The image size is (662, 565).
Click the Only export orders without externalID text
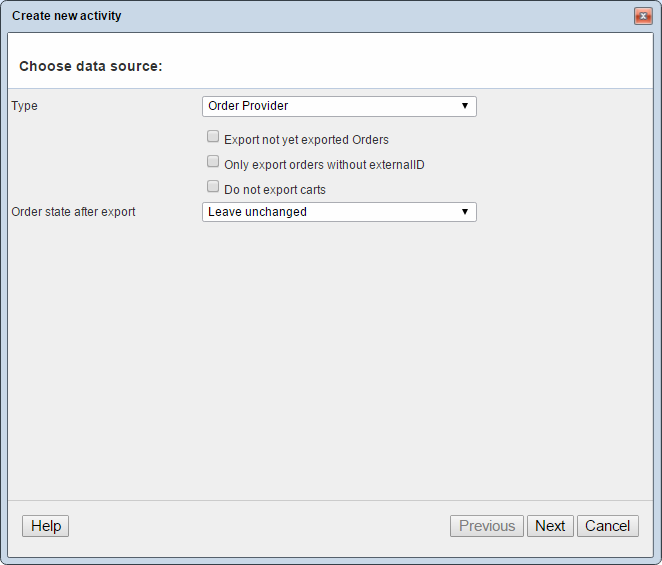pos(324,165)
